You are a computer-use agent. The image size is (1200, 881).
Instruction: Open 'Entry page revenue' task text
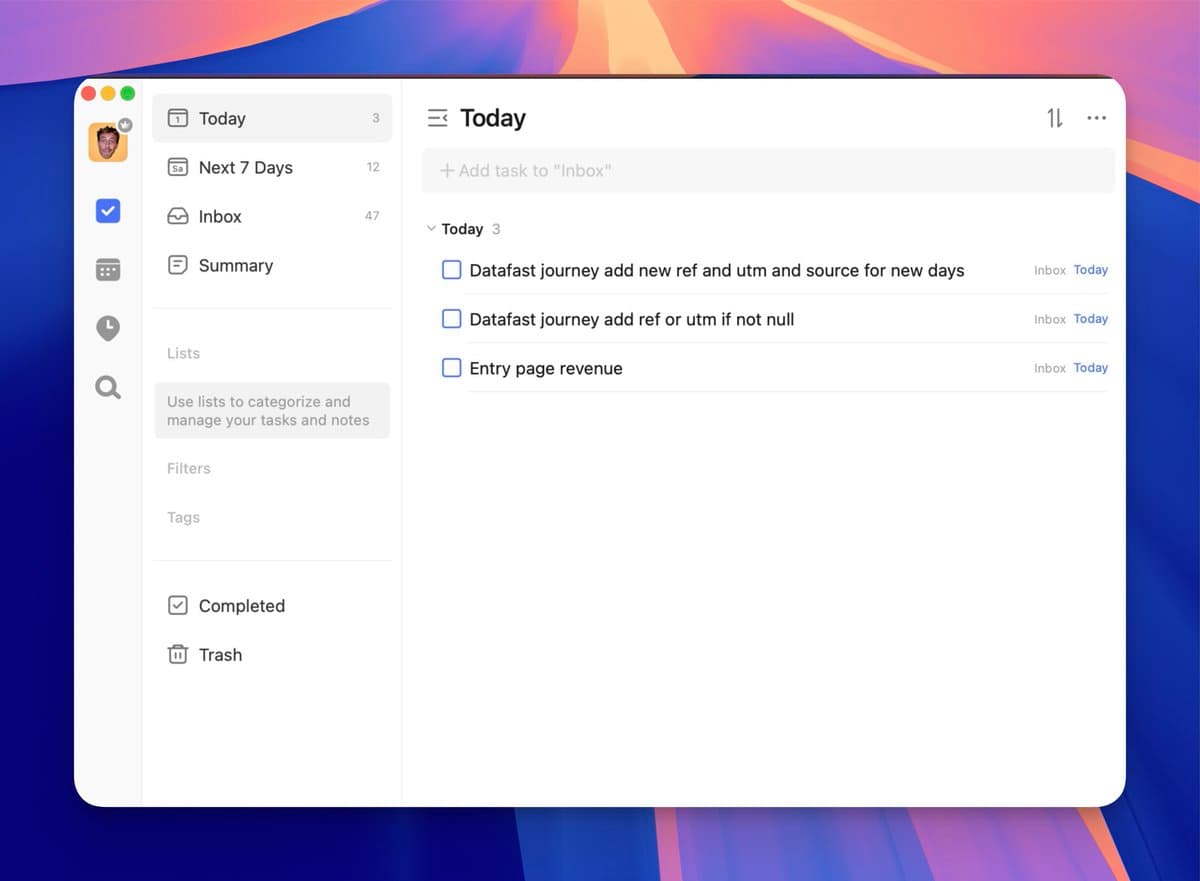[x=546, y=368]
